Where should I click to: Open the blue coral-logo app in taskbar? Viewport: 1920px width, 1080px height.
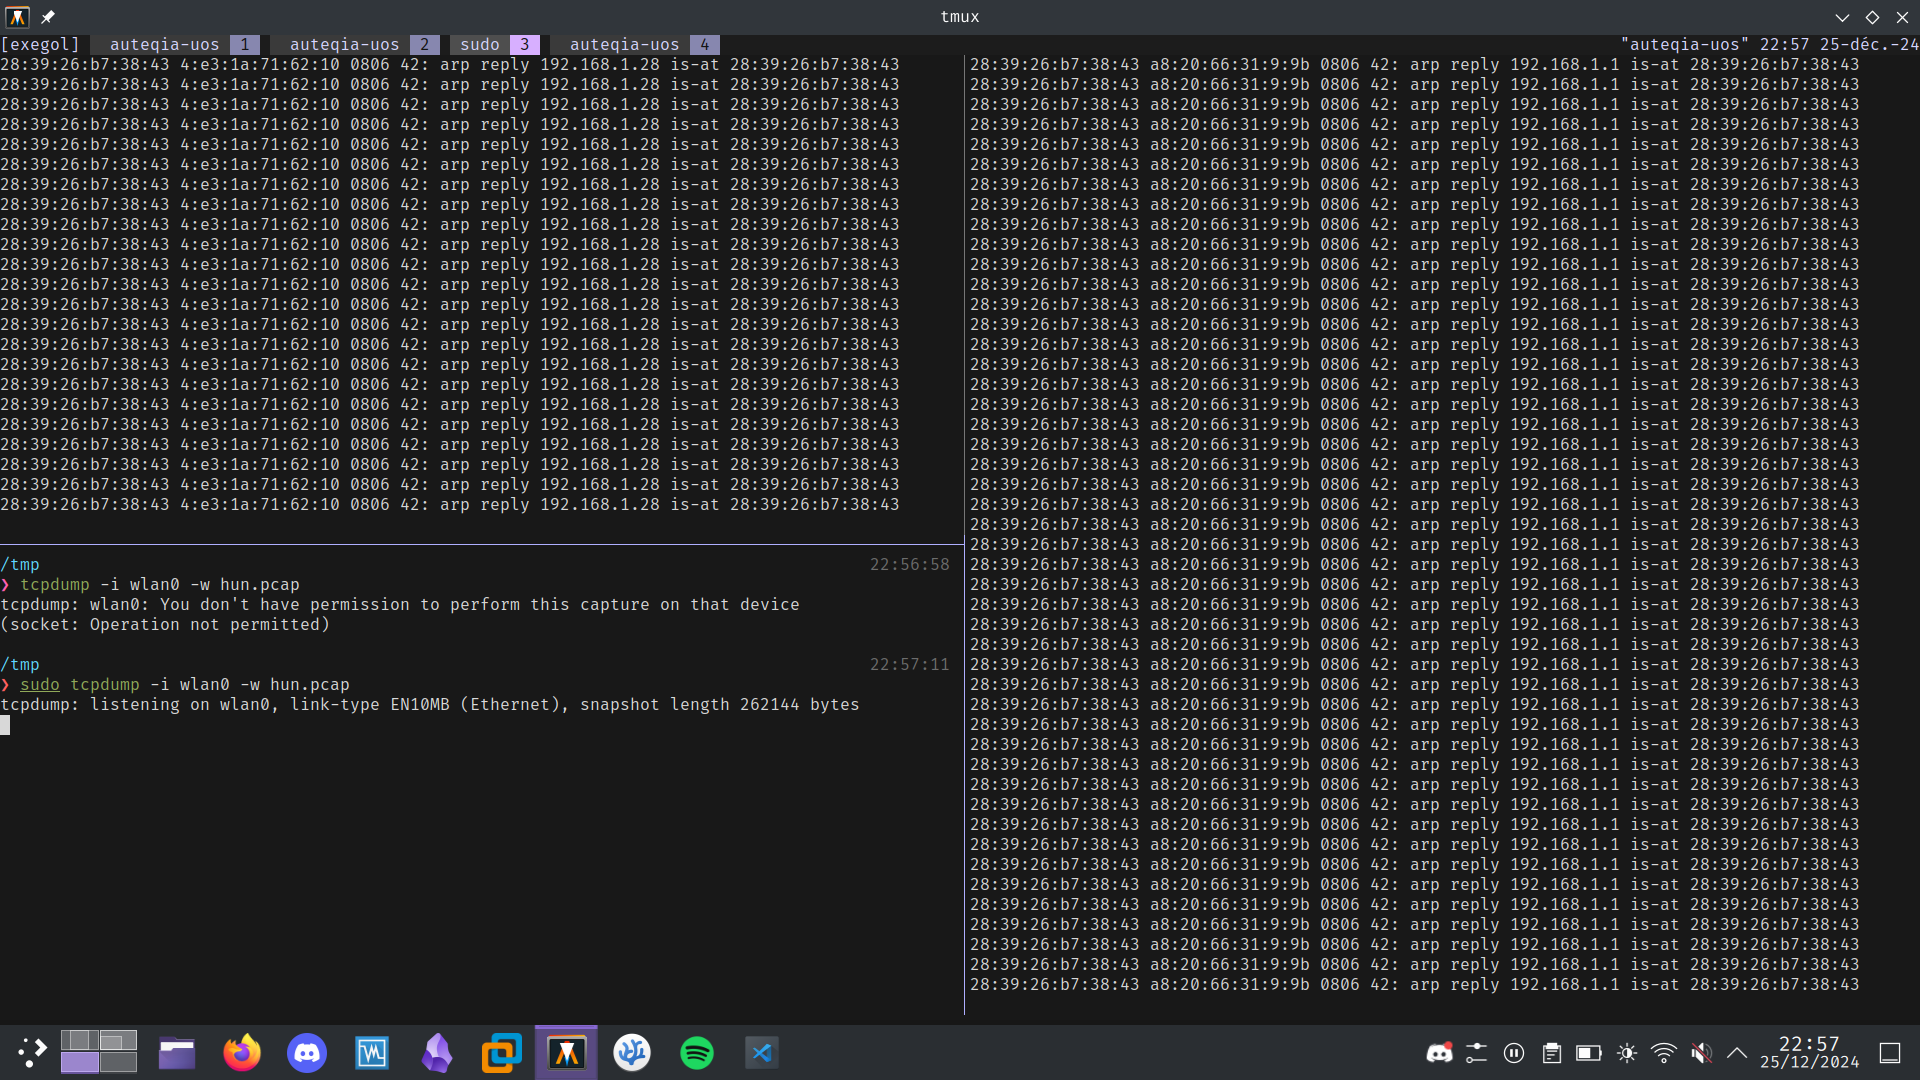pos(632,1052)
